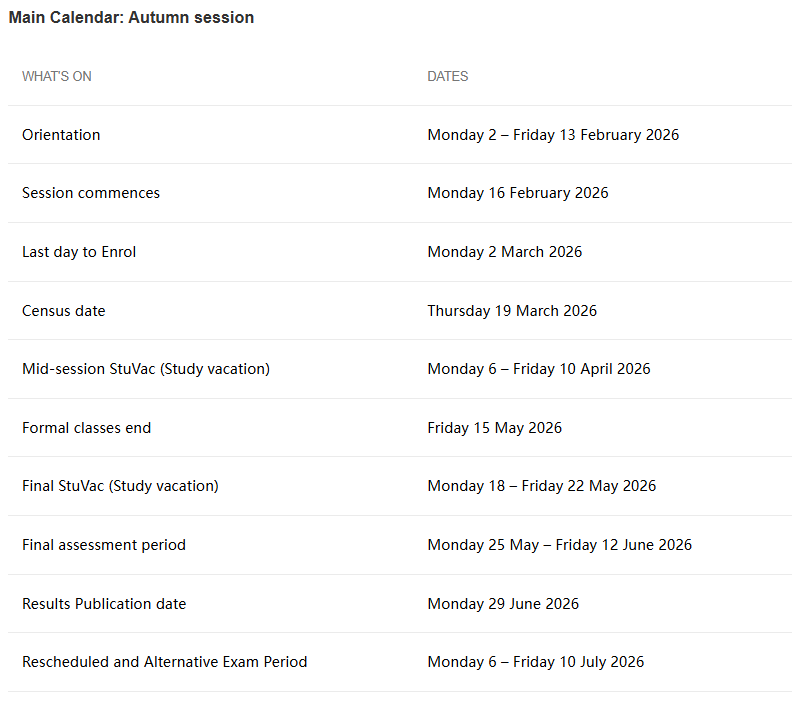Click the date Friday 15 May 2026
The image size is (799, 704).
494,428
